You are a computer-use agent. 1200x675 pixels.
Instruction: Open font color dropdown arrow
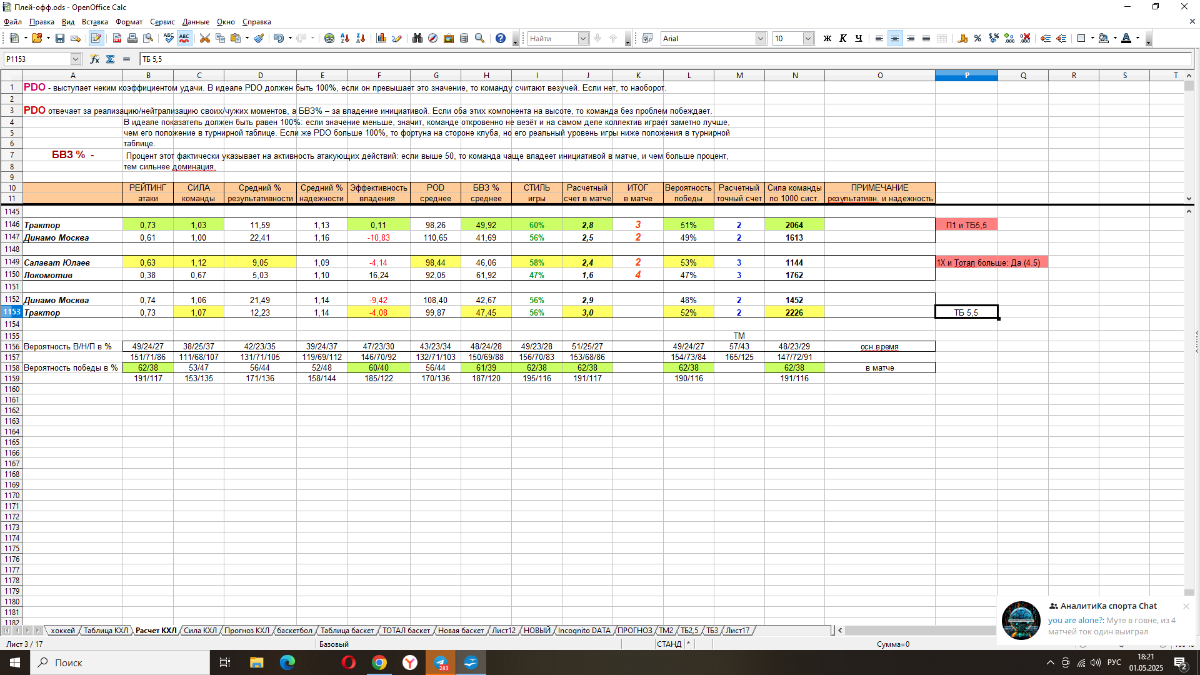(1137, 38)
